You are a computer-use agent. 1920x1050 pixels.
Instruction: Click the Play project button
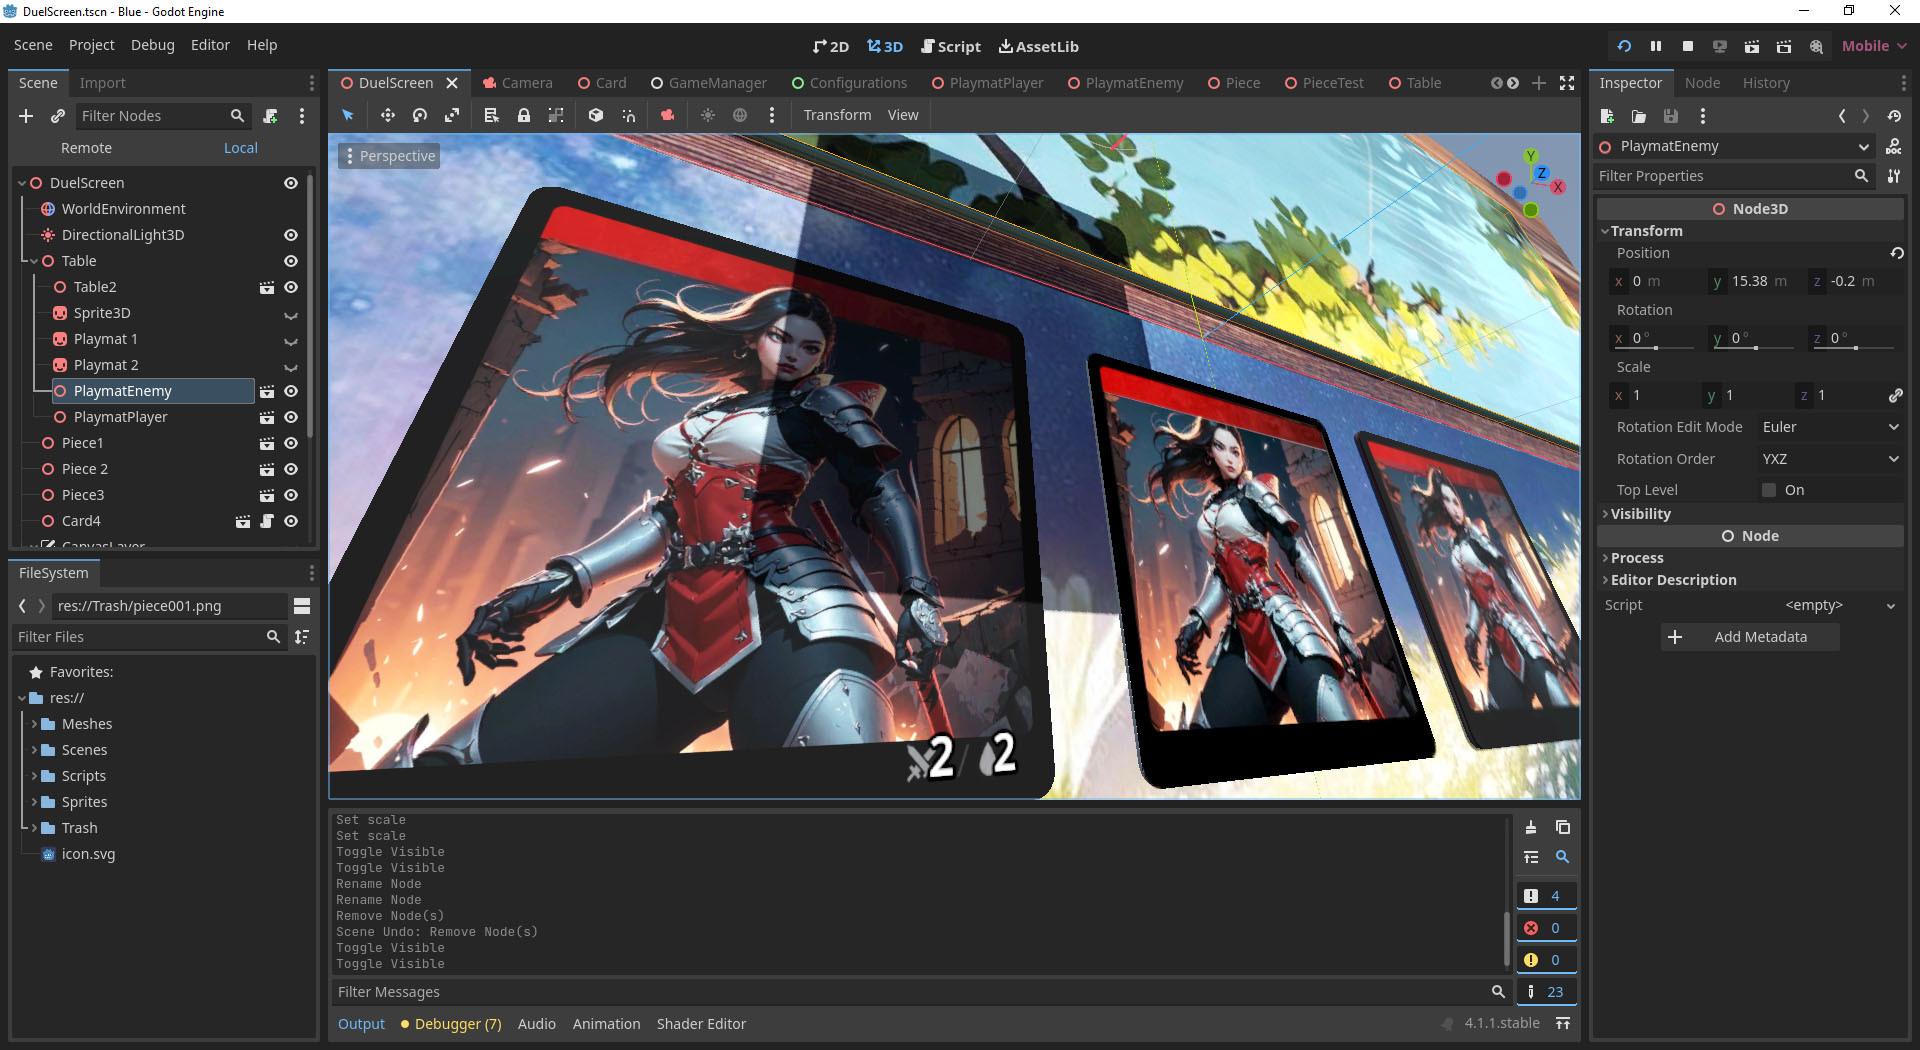(1624, 46)
